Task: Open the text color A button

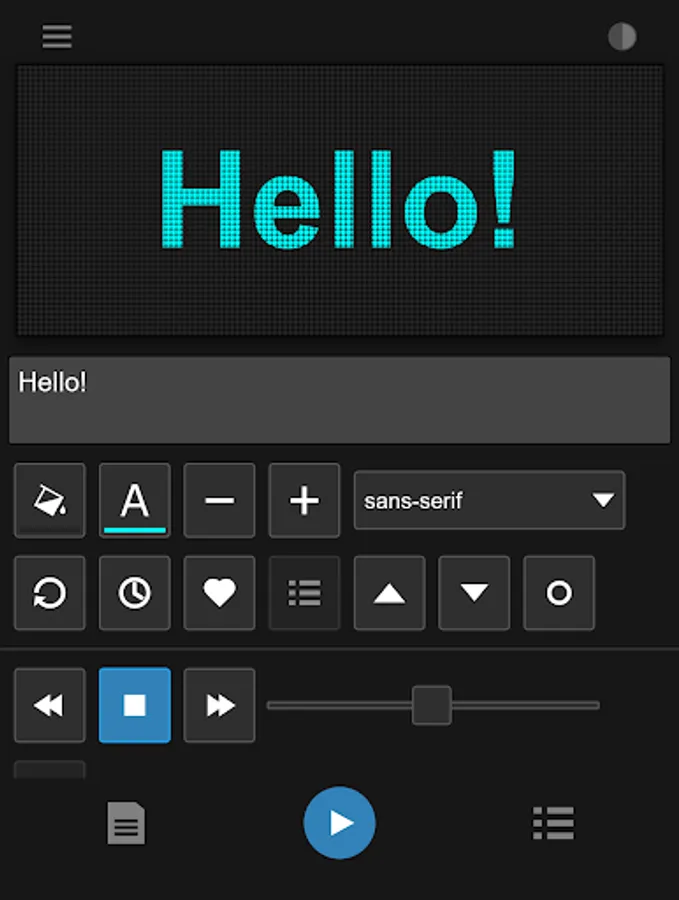Action: pyautogui.click(x=135, y=501)
